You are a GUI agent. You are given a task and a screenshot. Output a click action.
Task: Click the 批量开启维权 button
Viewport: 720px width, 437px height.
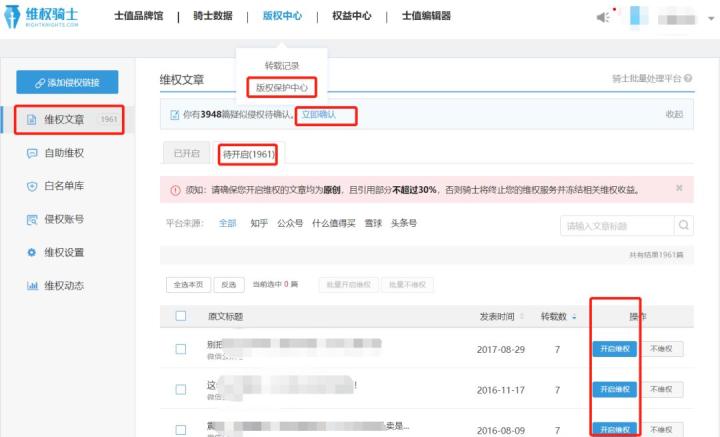tap(349, 285)
